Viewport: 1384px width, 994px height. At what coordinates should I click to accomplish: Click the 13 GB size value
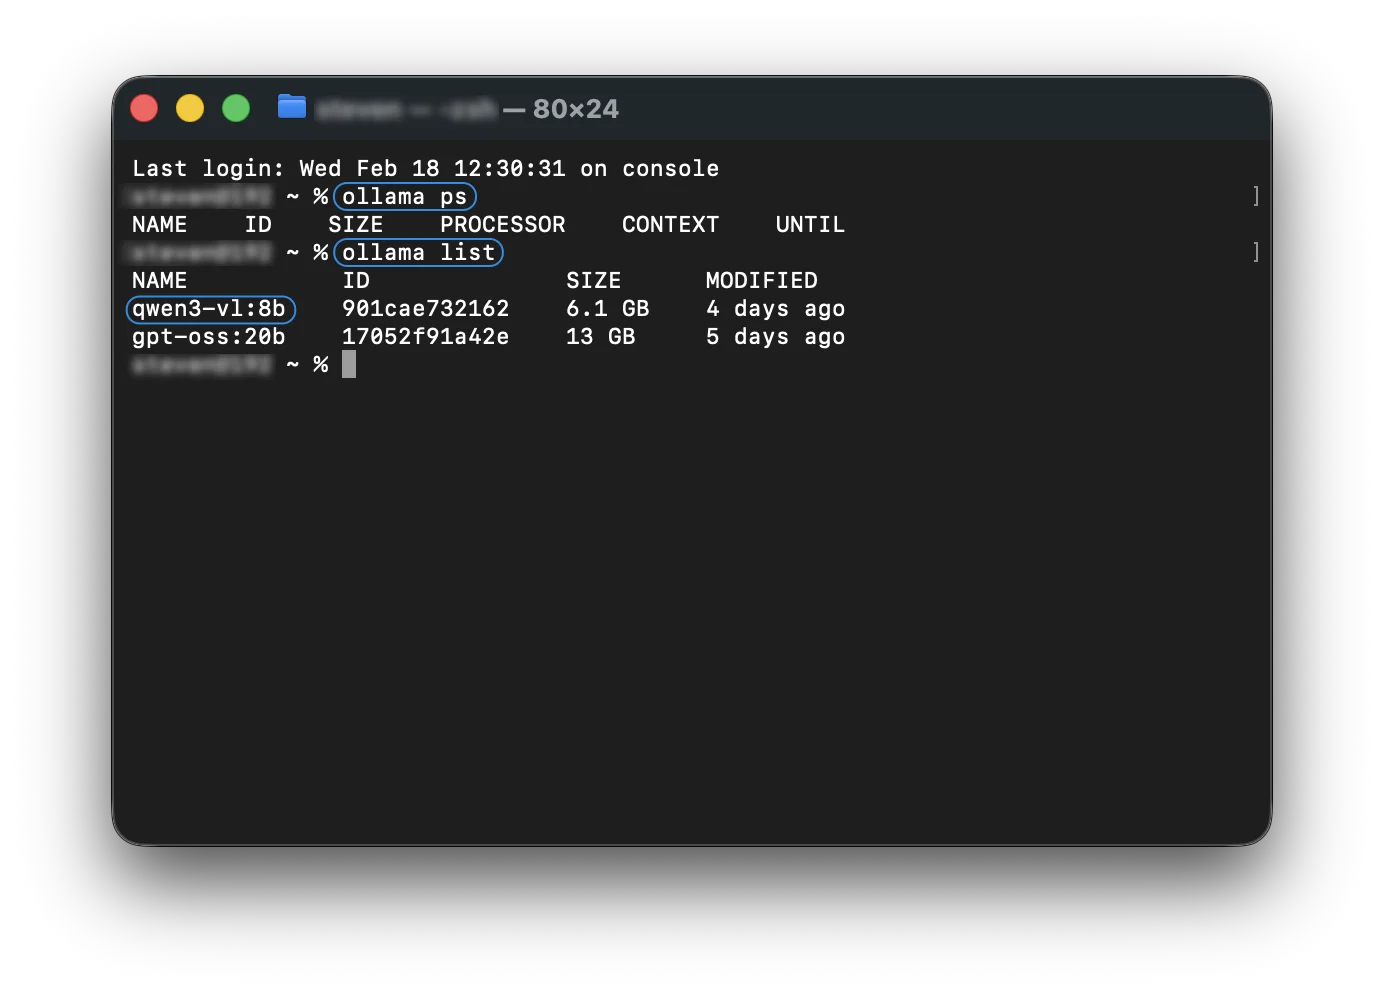[x=600, y=337]
